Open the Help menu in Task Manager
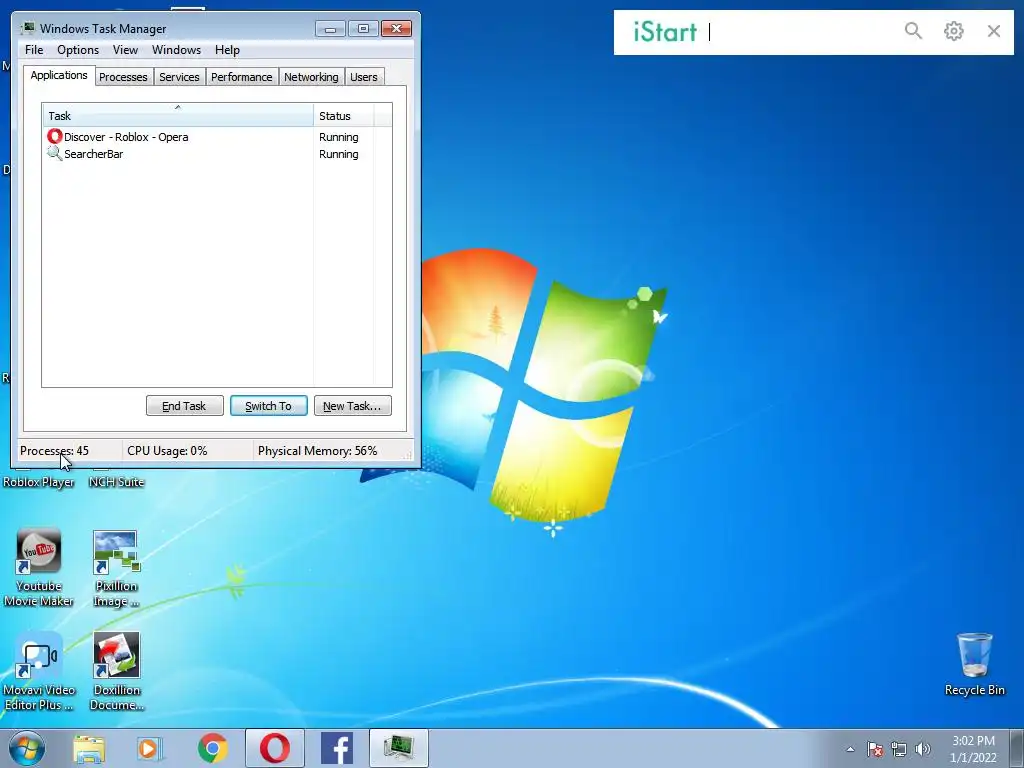The width and height of the screenshot is (1024, 768). 227,50
